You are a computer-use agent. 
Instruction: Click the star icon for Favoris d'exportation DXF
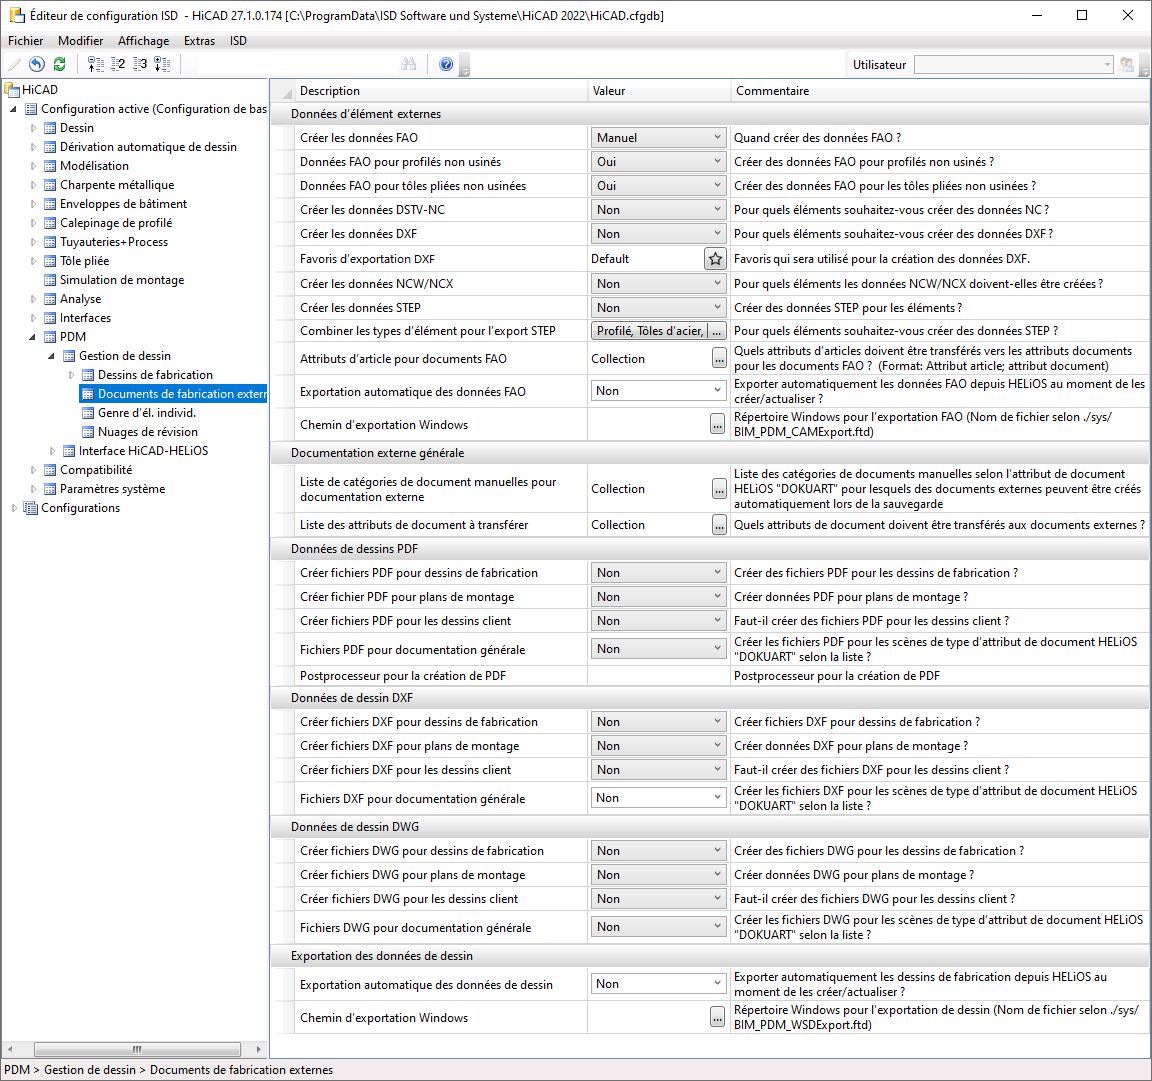(715, 259)
